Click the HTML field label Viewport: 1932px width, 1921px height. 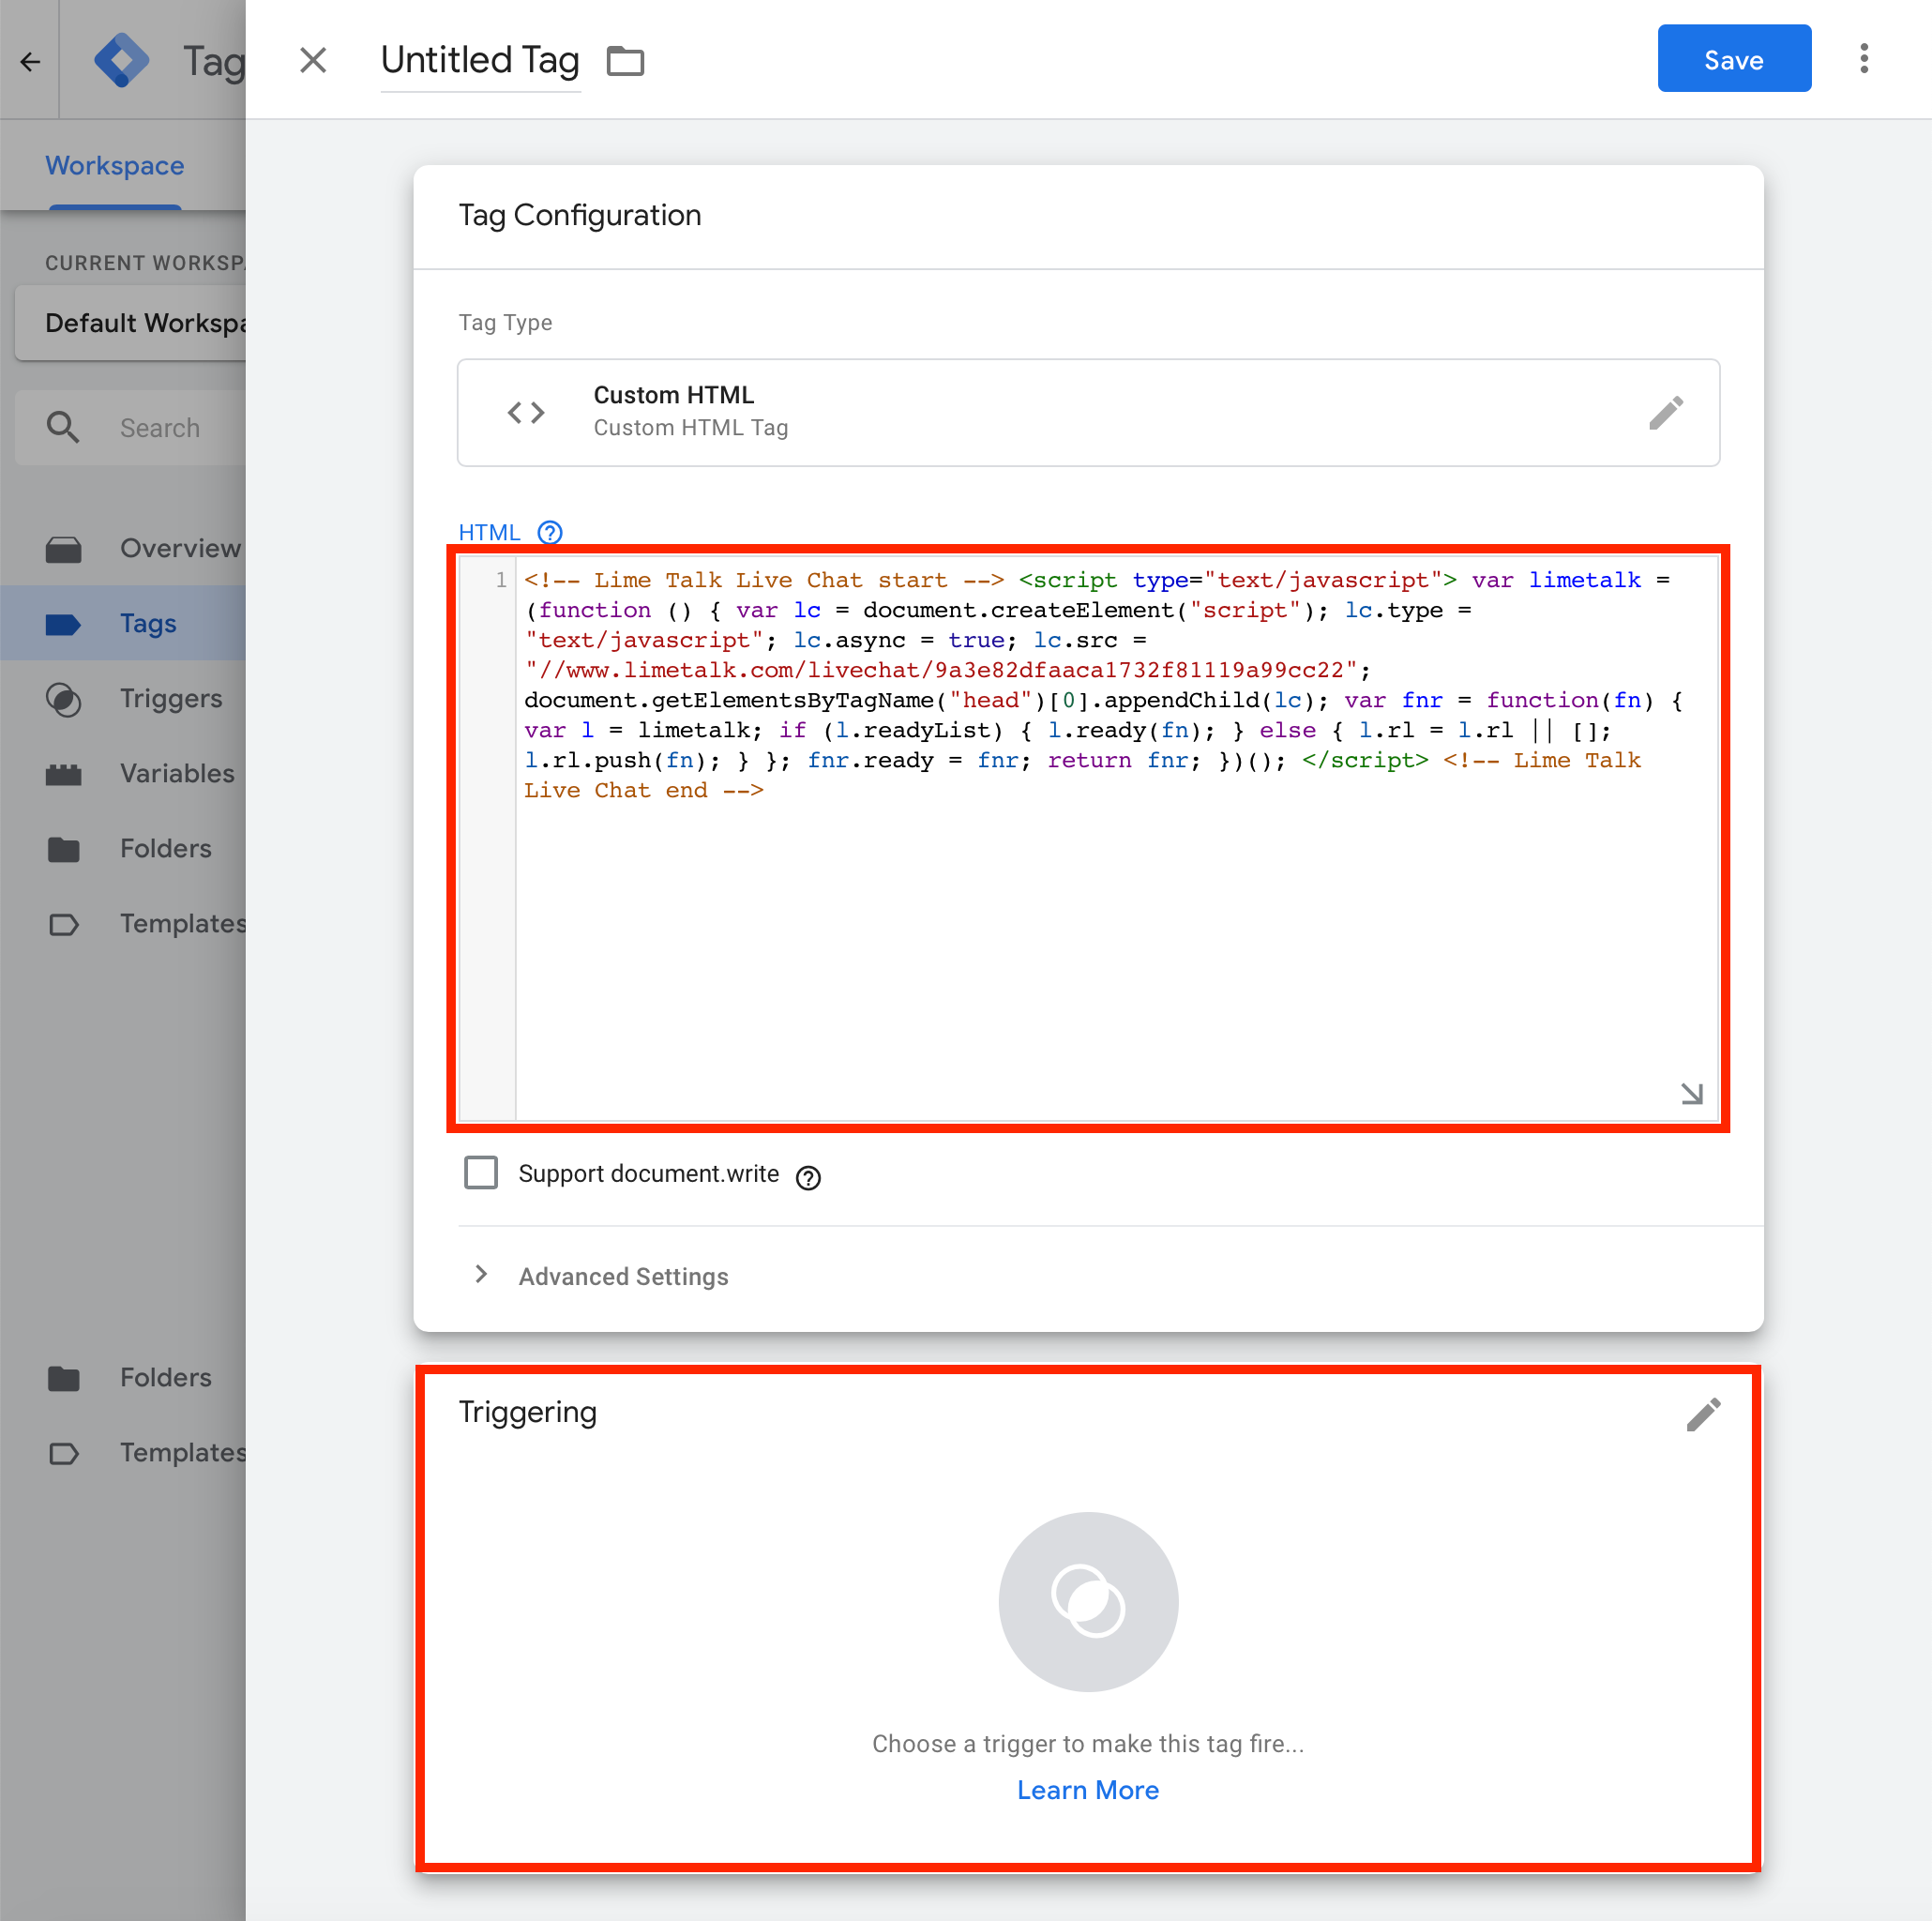pyautogui.click(x=489, y=532)
